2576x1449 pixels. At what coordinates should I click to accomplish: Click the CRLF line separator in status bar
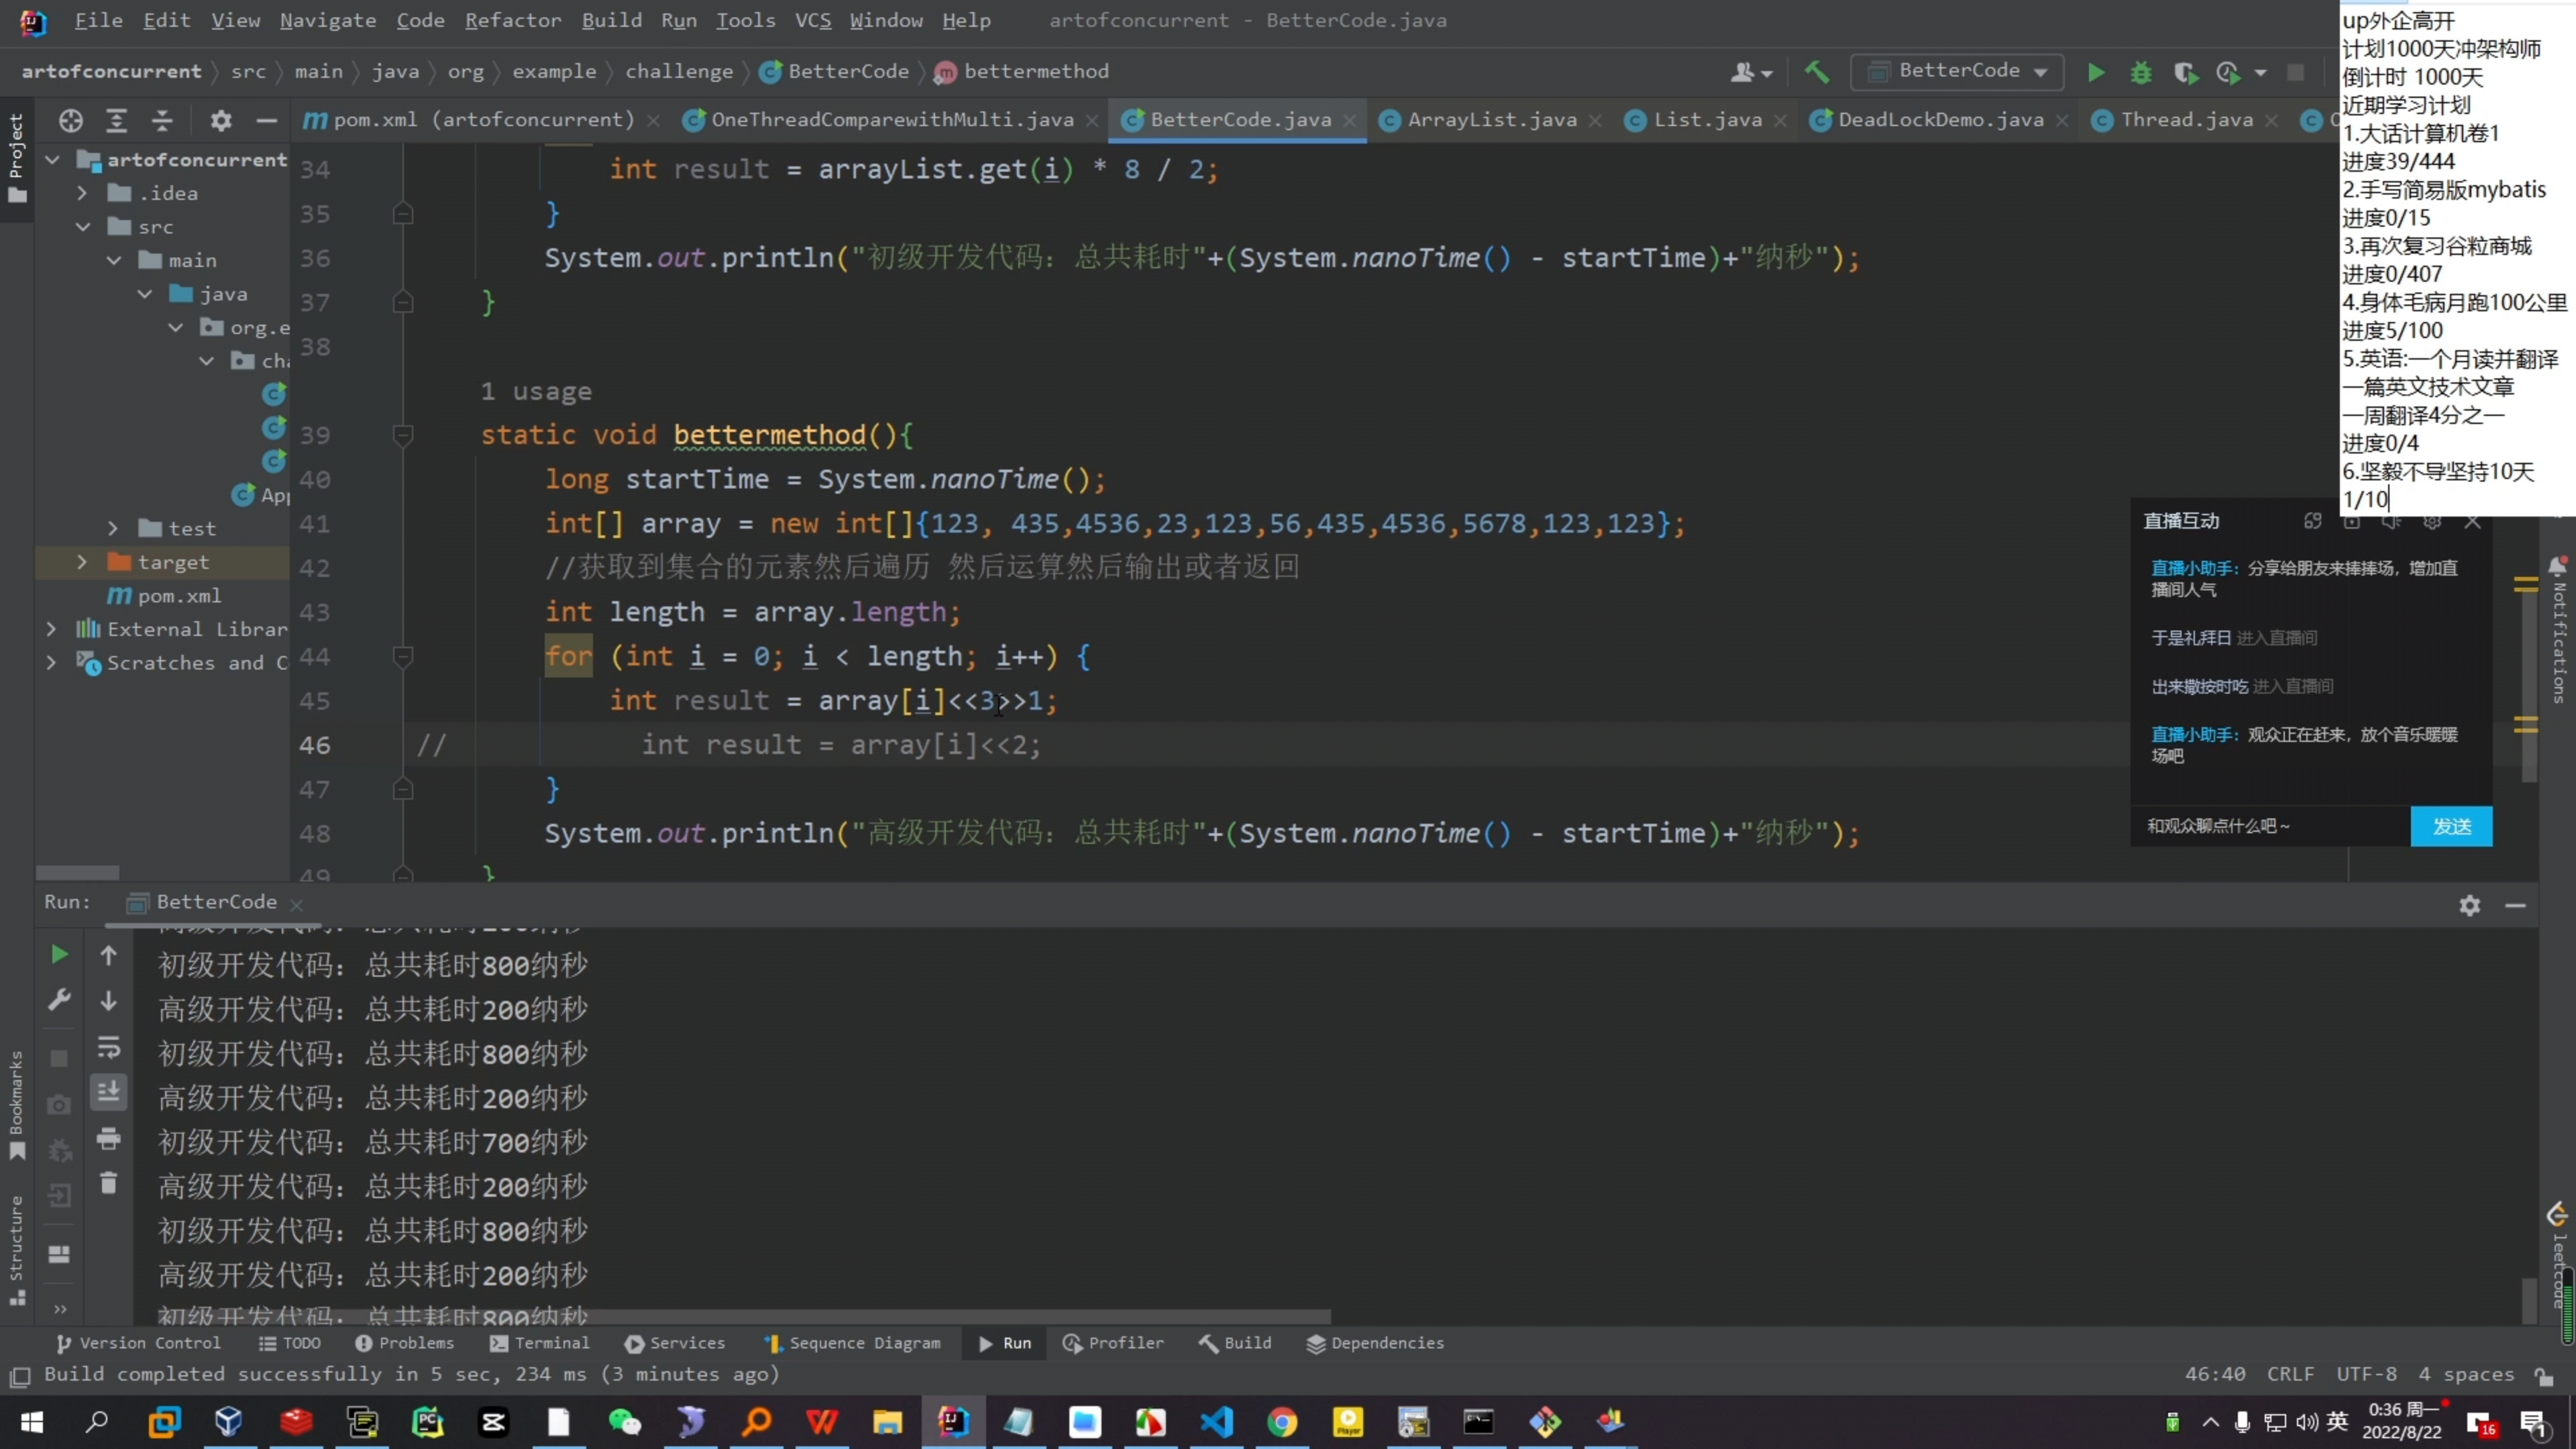[2290, 1374]
